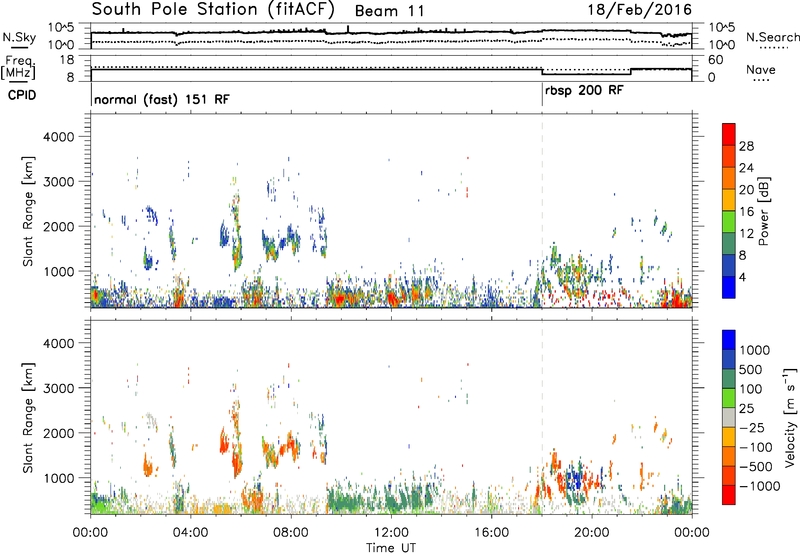Click the 'Freq. [MHz]' axis label

[18, 67]
